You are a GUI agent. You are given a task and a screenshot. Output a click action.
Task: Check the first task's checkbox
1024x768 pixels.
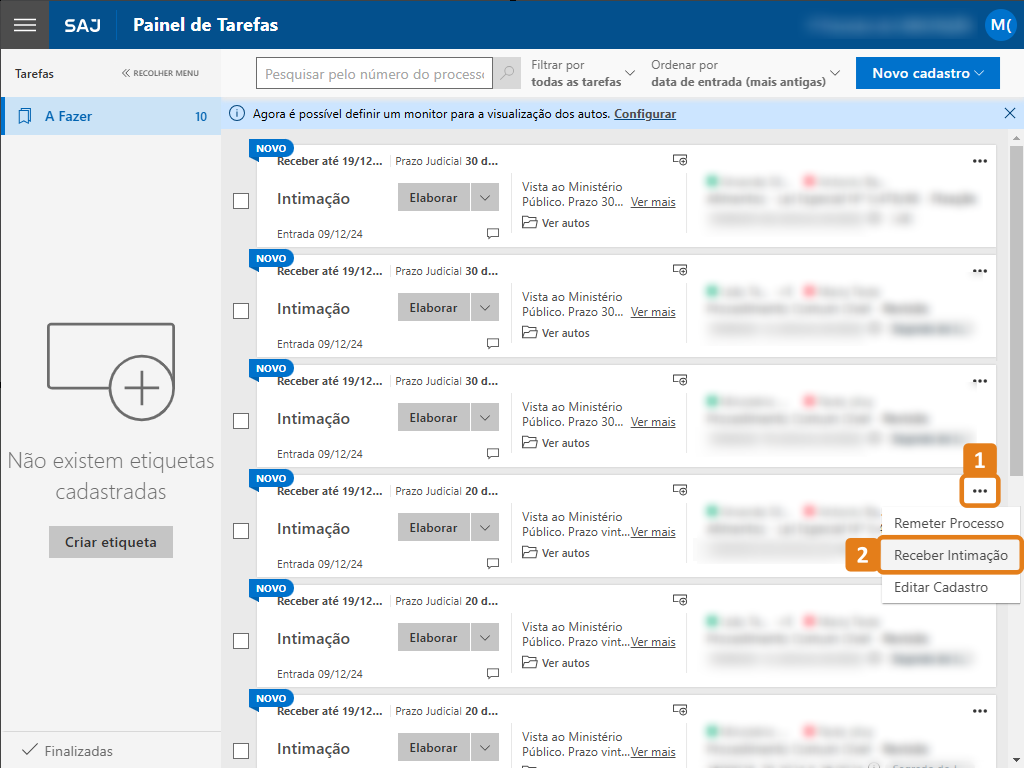coord(241,201)
